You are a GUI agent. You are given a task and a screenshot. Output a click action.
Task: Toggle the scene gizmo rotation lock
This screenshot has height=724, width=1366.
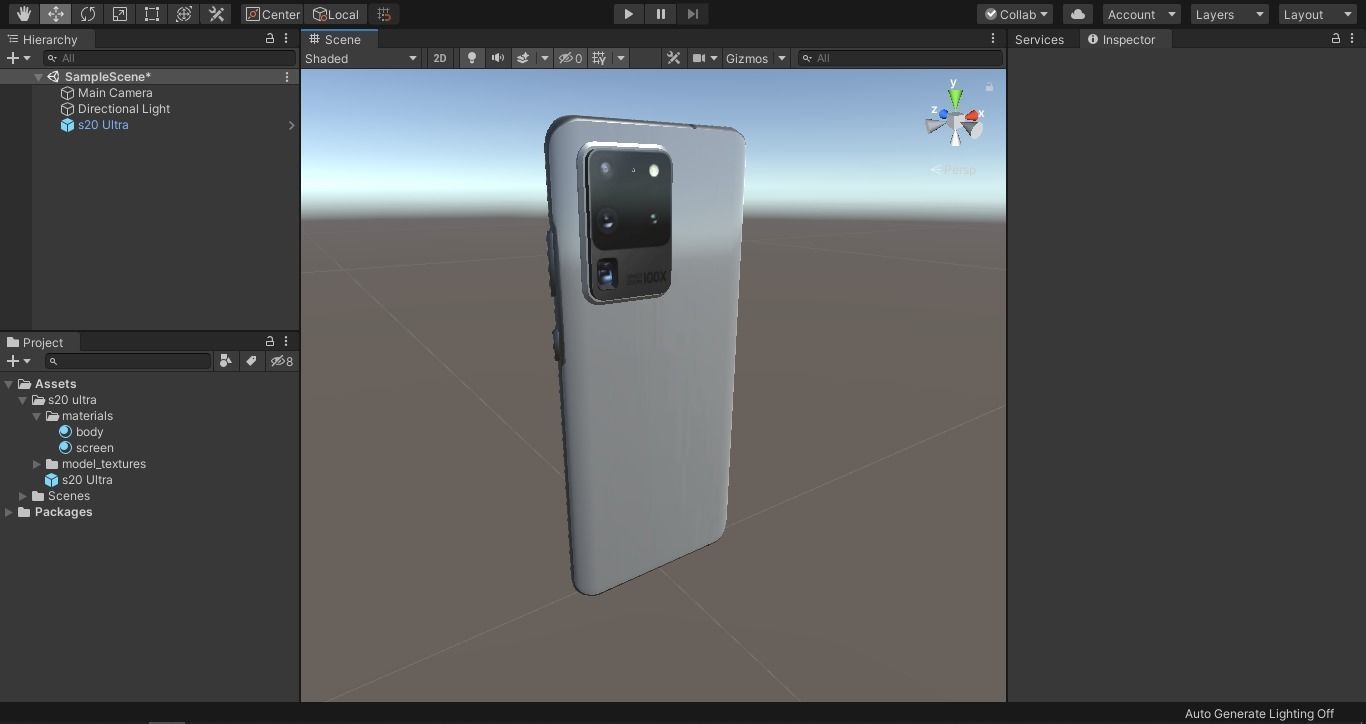click(990, 87)
